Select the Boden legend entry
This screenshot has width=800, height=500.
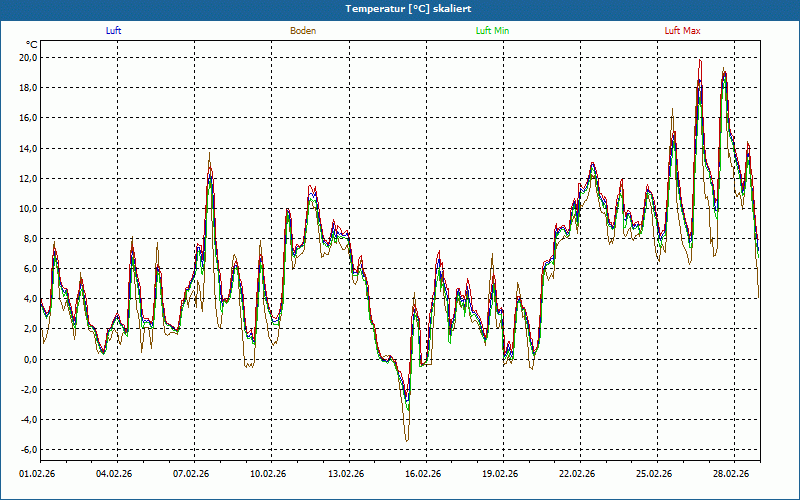pos(303,31)
